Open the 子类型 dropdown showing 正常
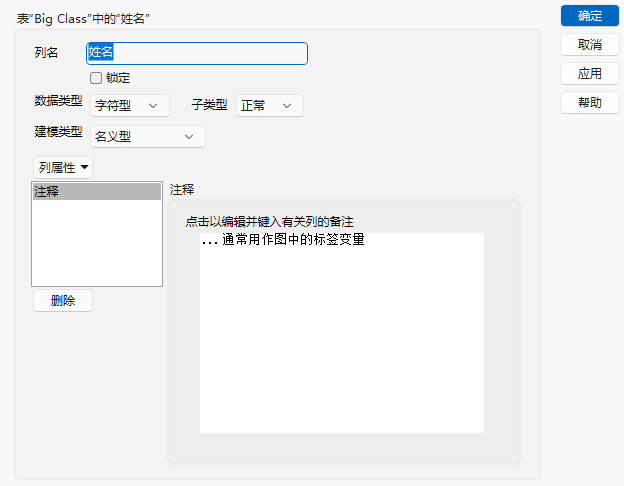Screen dimensions: 624x486 tap(269, 105)
